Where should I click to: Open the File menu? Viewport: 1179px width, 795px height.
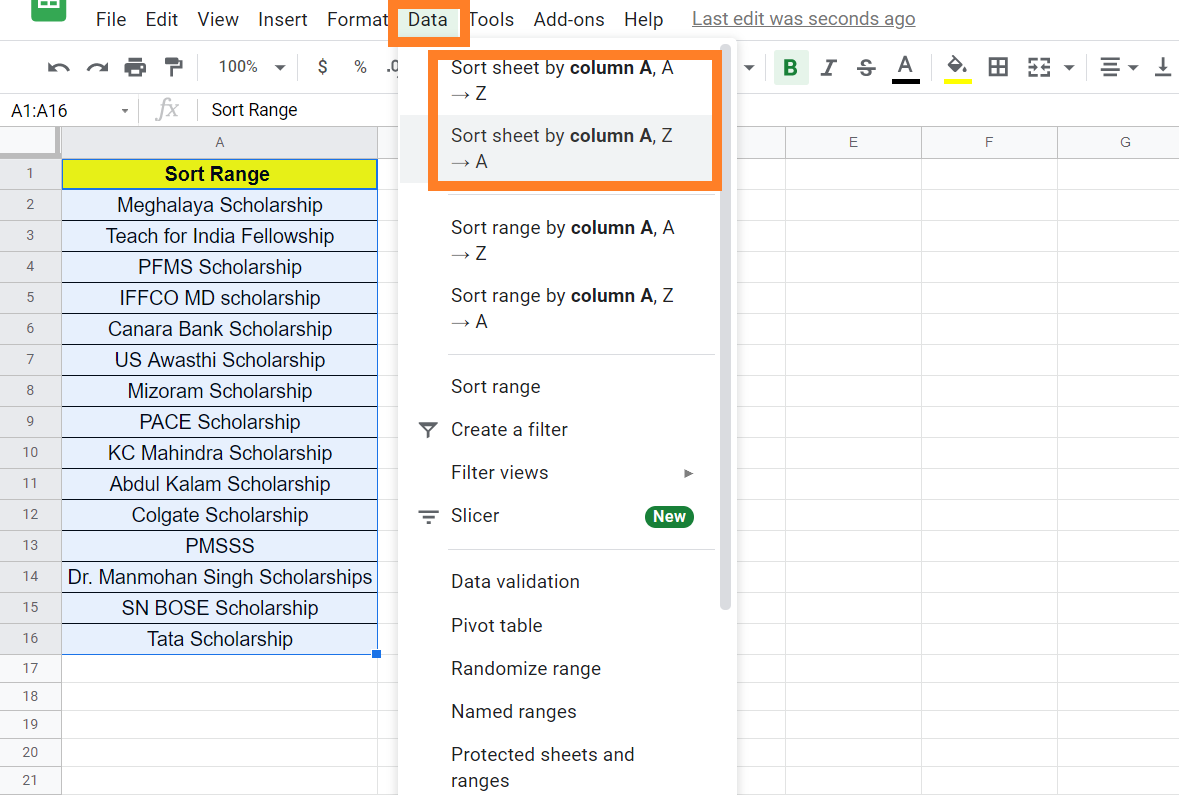[x=111, y=20]
